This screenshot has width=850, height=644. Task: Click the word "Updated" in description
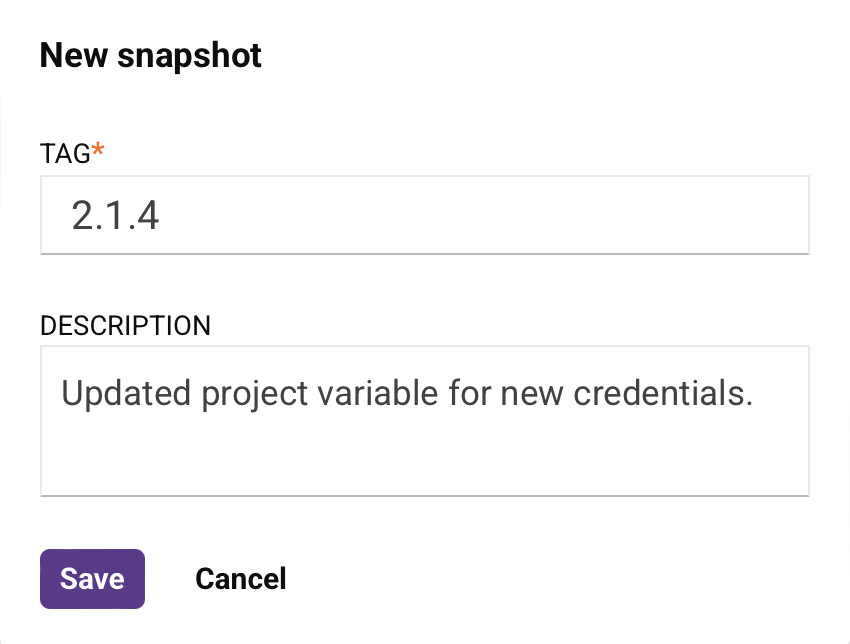pos(127,393)
